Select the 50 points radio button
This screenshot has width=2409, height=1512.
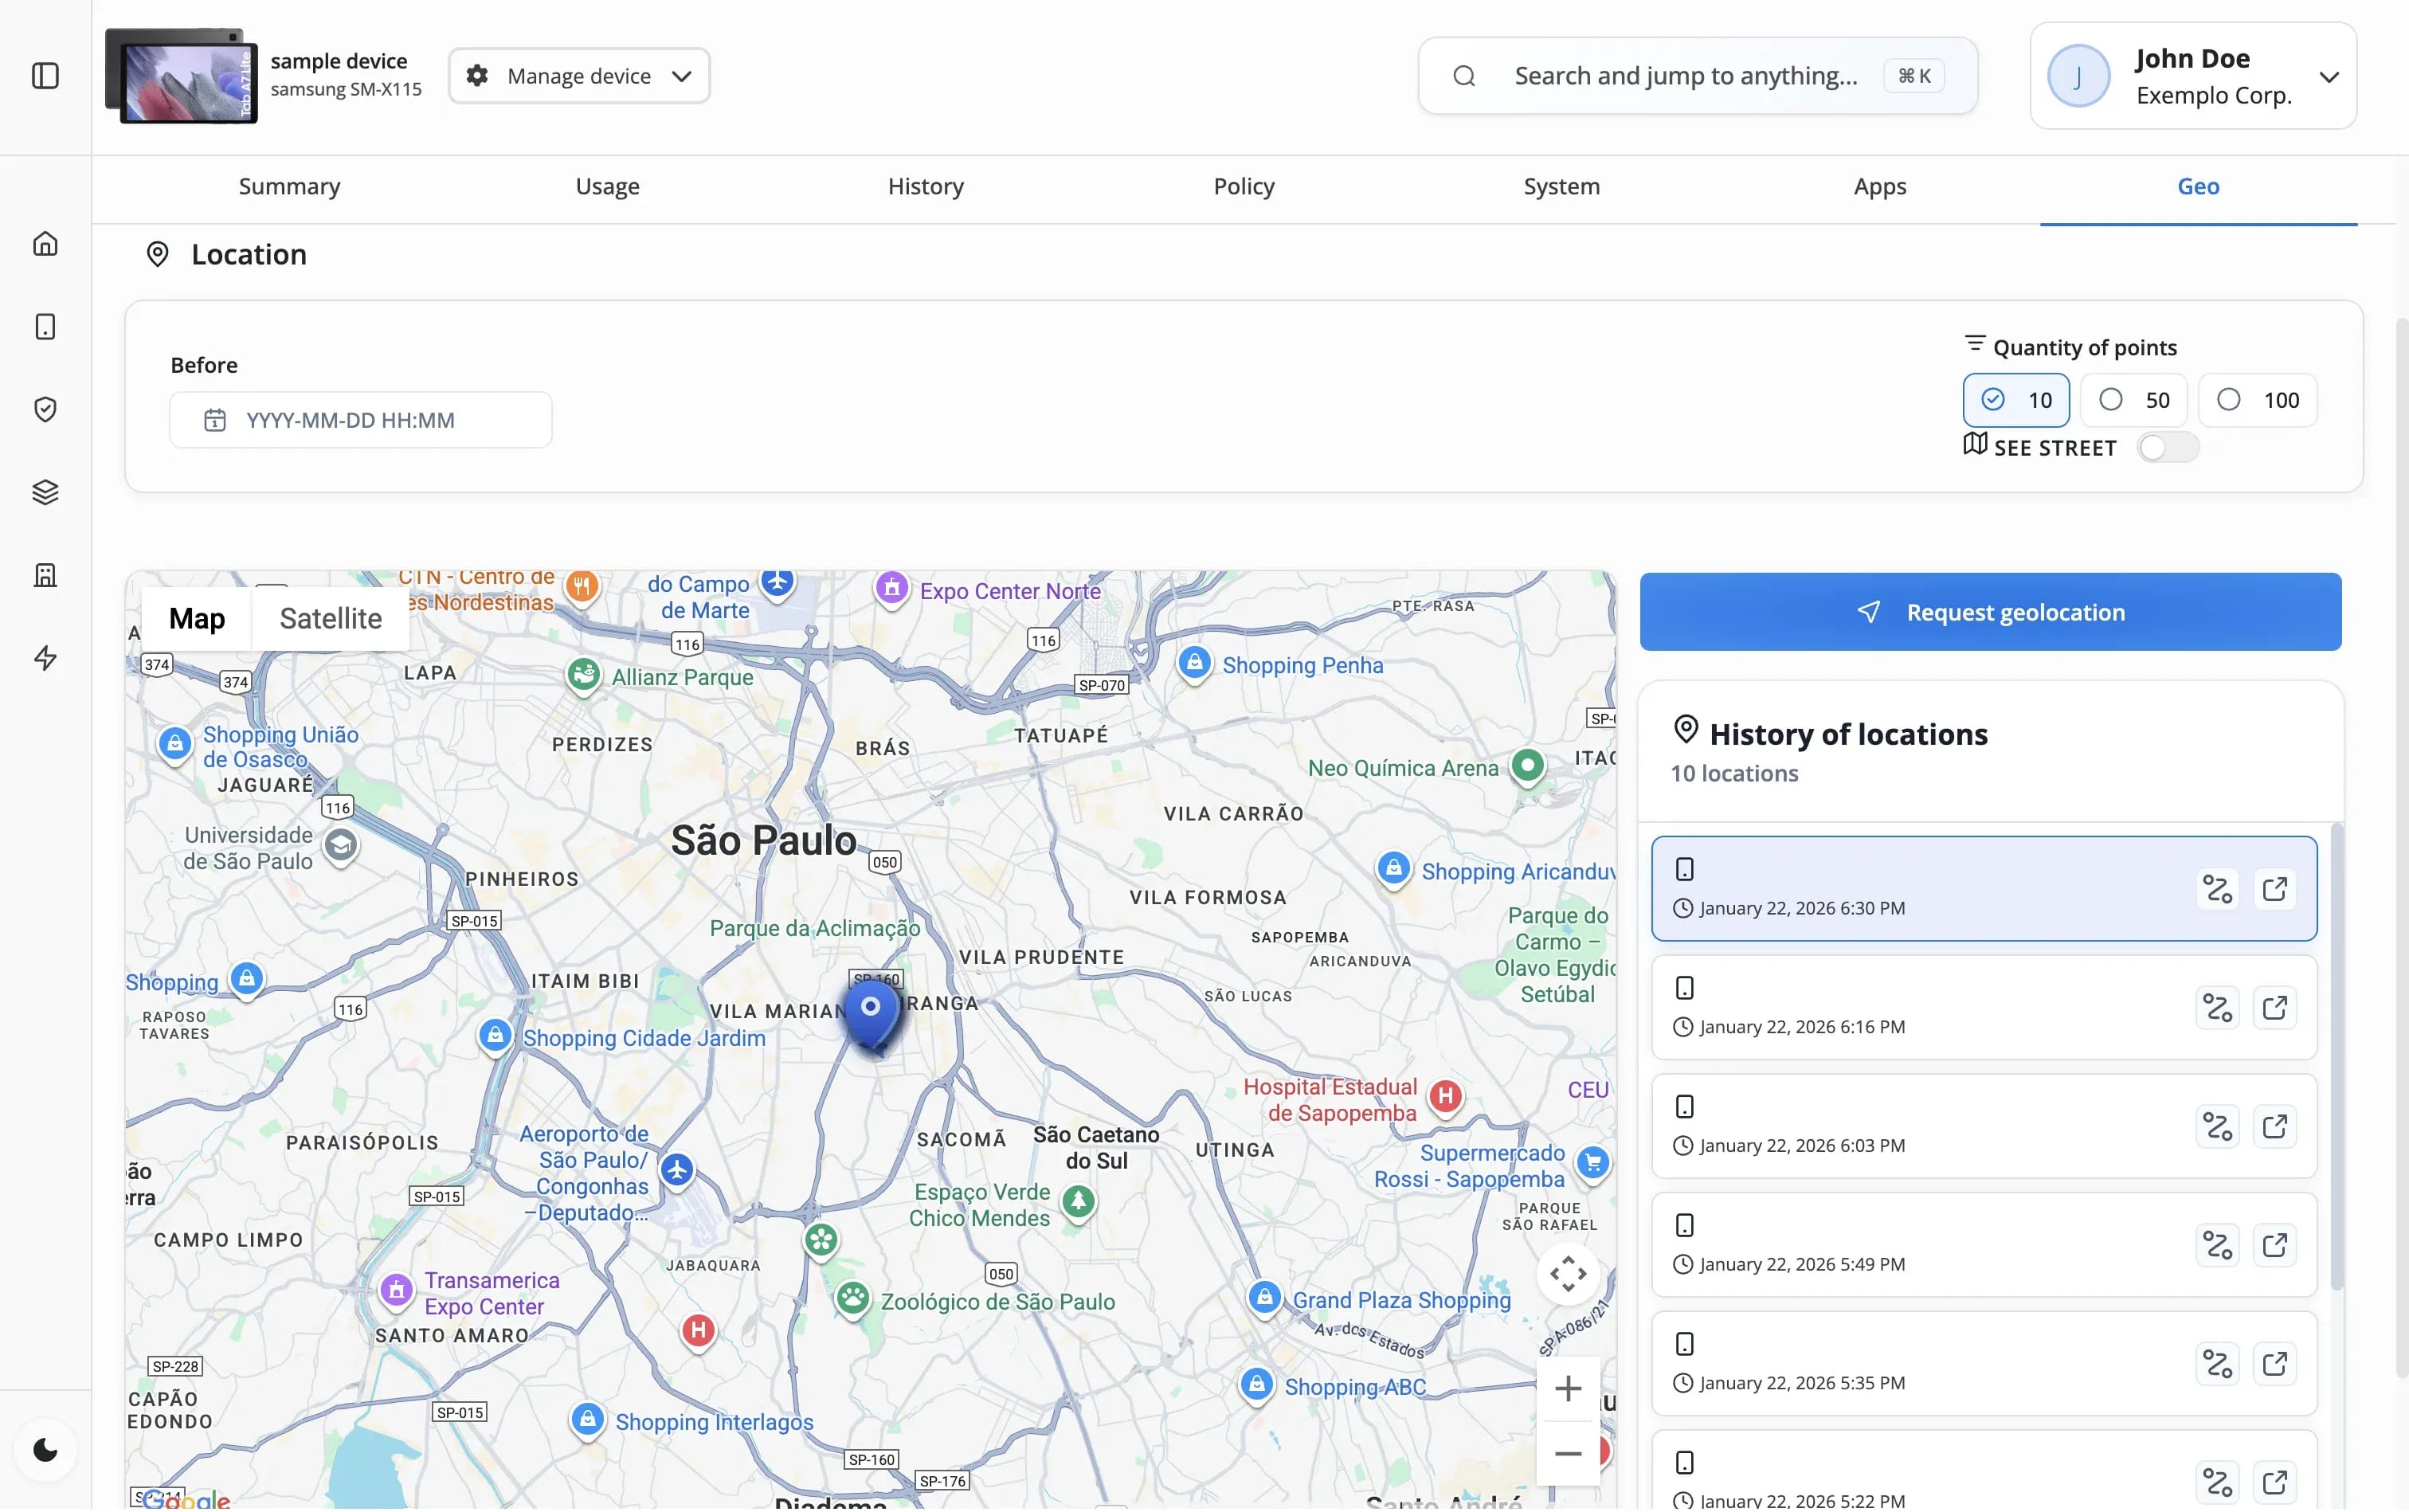click(2111, 400)
